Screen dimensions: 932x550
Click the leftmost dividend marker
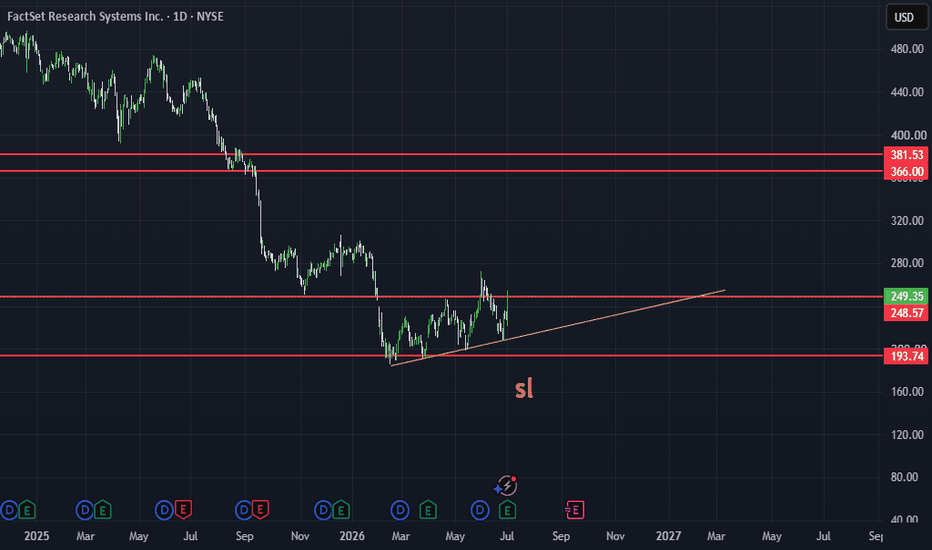(8, 510)
